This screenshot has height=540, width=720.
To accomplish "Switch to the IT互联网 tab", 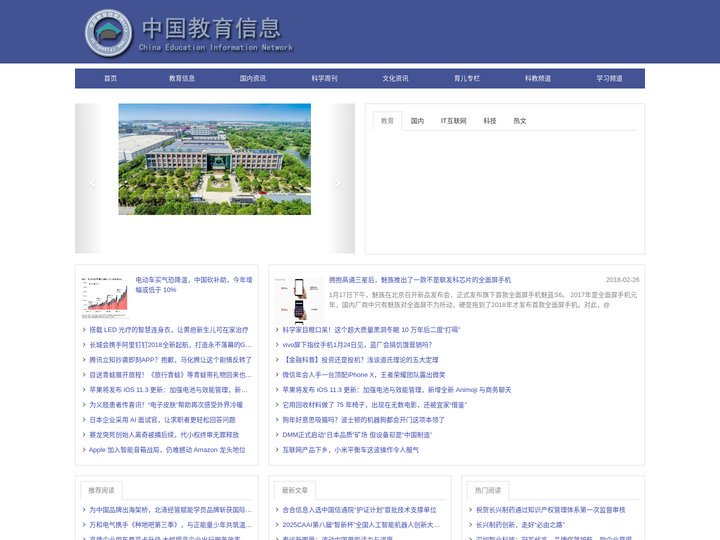I will [x=454, y=121].
